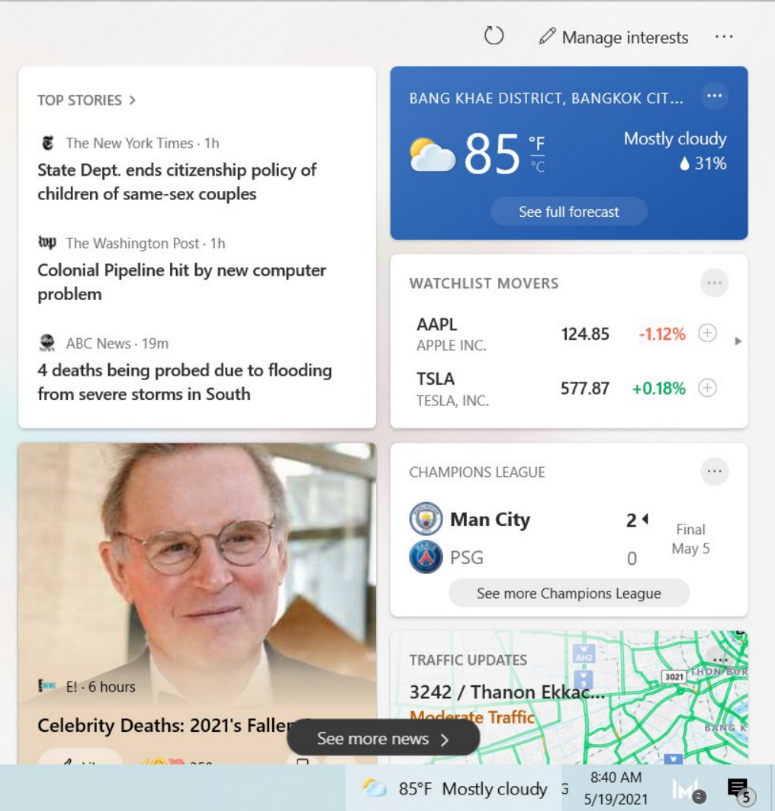
Task: Expand Top Stories section
Action: point(86,100)
